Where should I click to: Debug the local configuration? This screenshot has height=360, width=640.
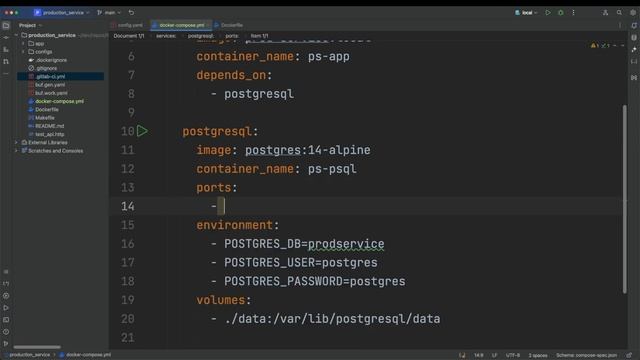[x=560, y=13]
